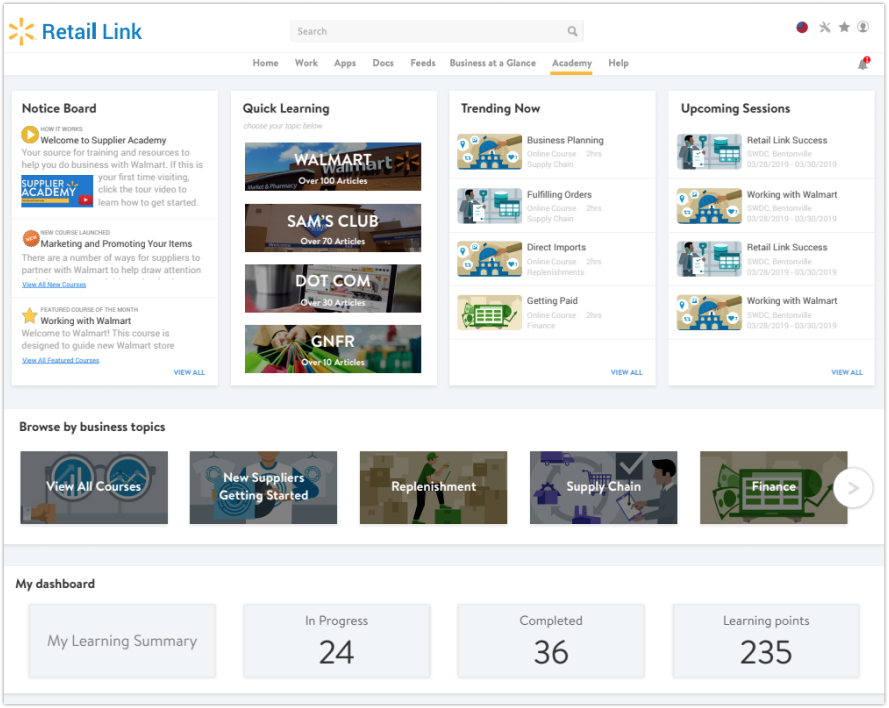Click View All in Upcoming Sessions
The height and width of the screenshot is (708, 889).
point(846,372)
